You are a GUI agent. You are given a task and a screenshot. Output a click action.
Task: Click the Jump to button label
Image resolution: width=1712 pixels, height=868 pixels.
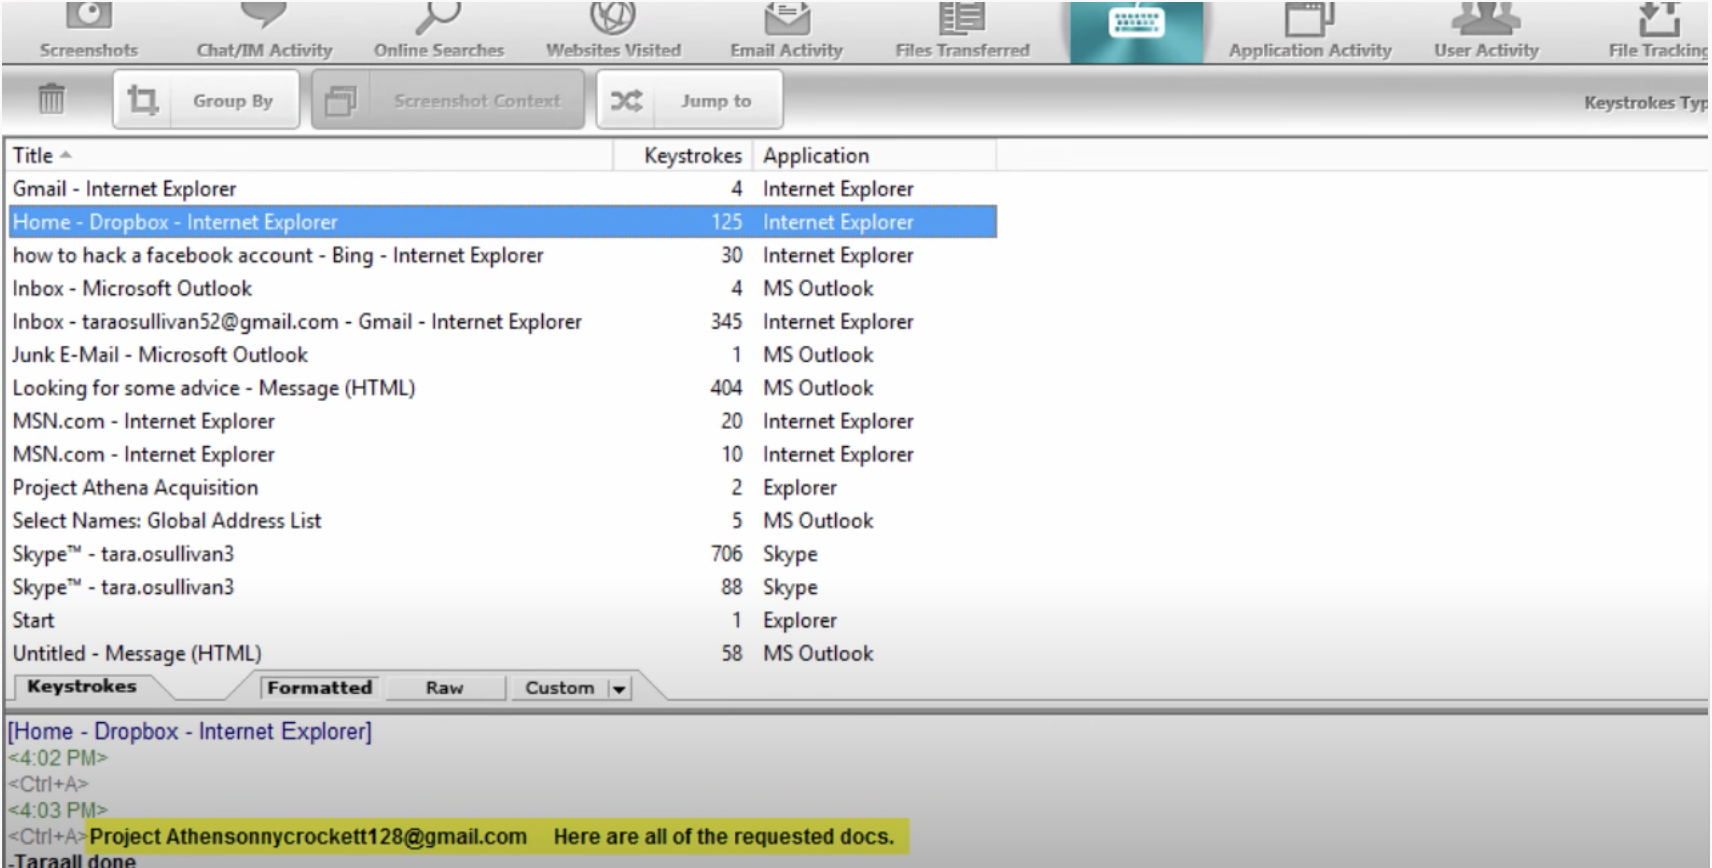pyautogui.click(x=716, y=101)
